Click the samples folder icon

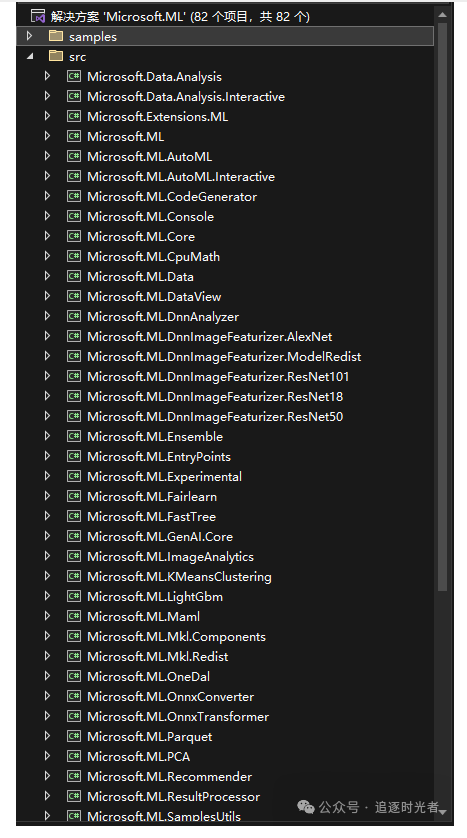[x=56, y=36]
